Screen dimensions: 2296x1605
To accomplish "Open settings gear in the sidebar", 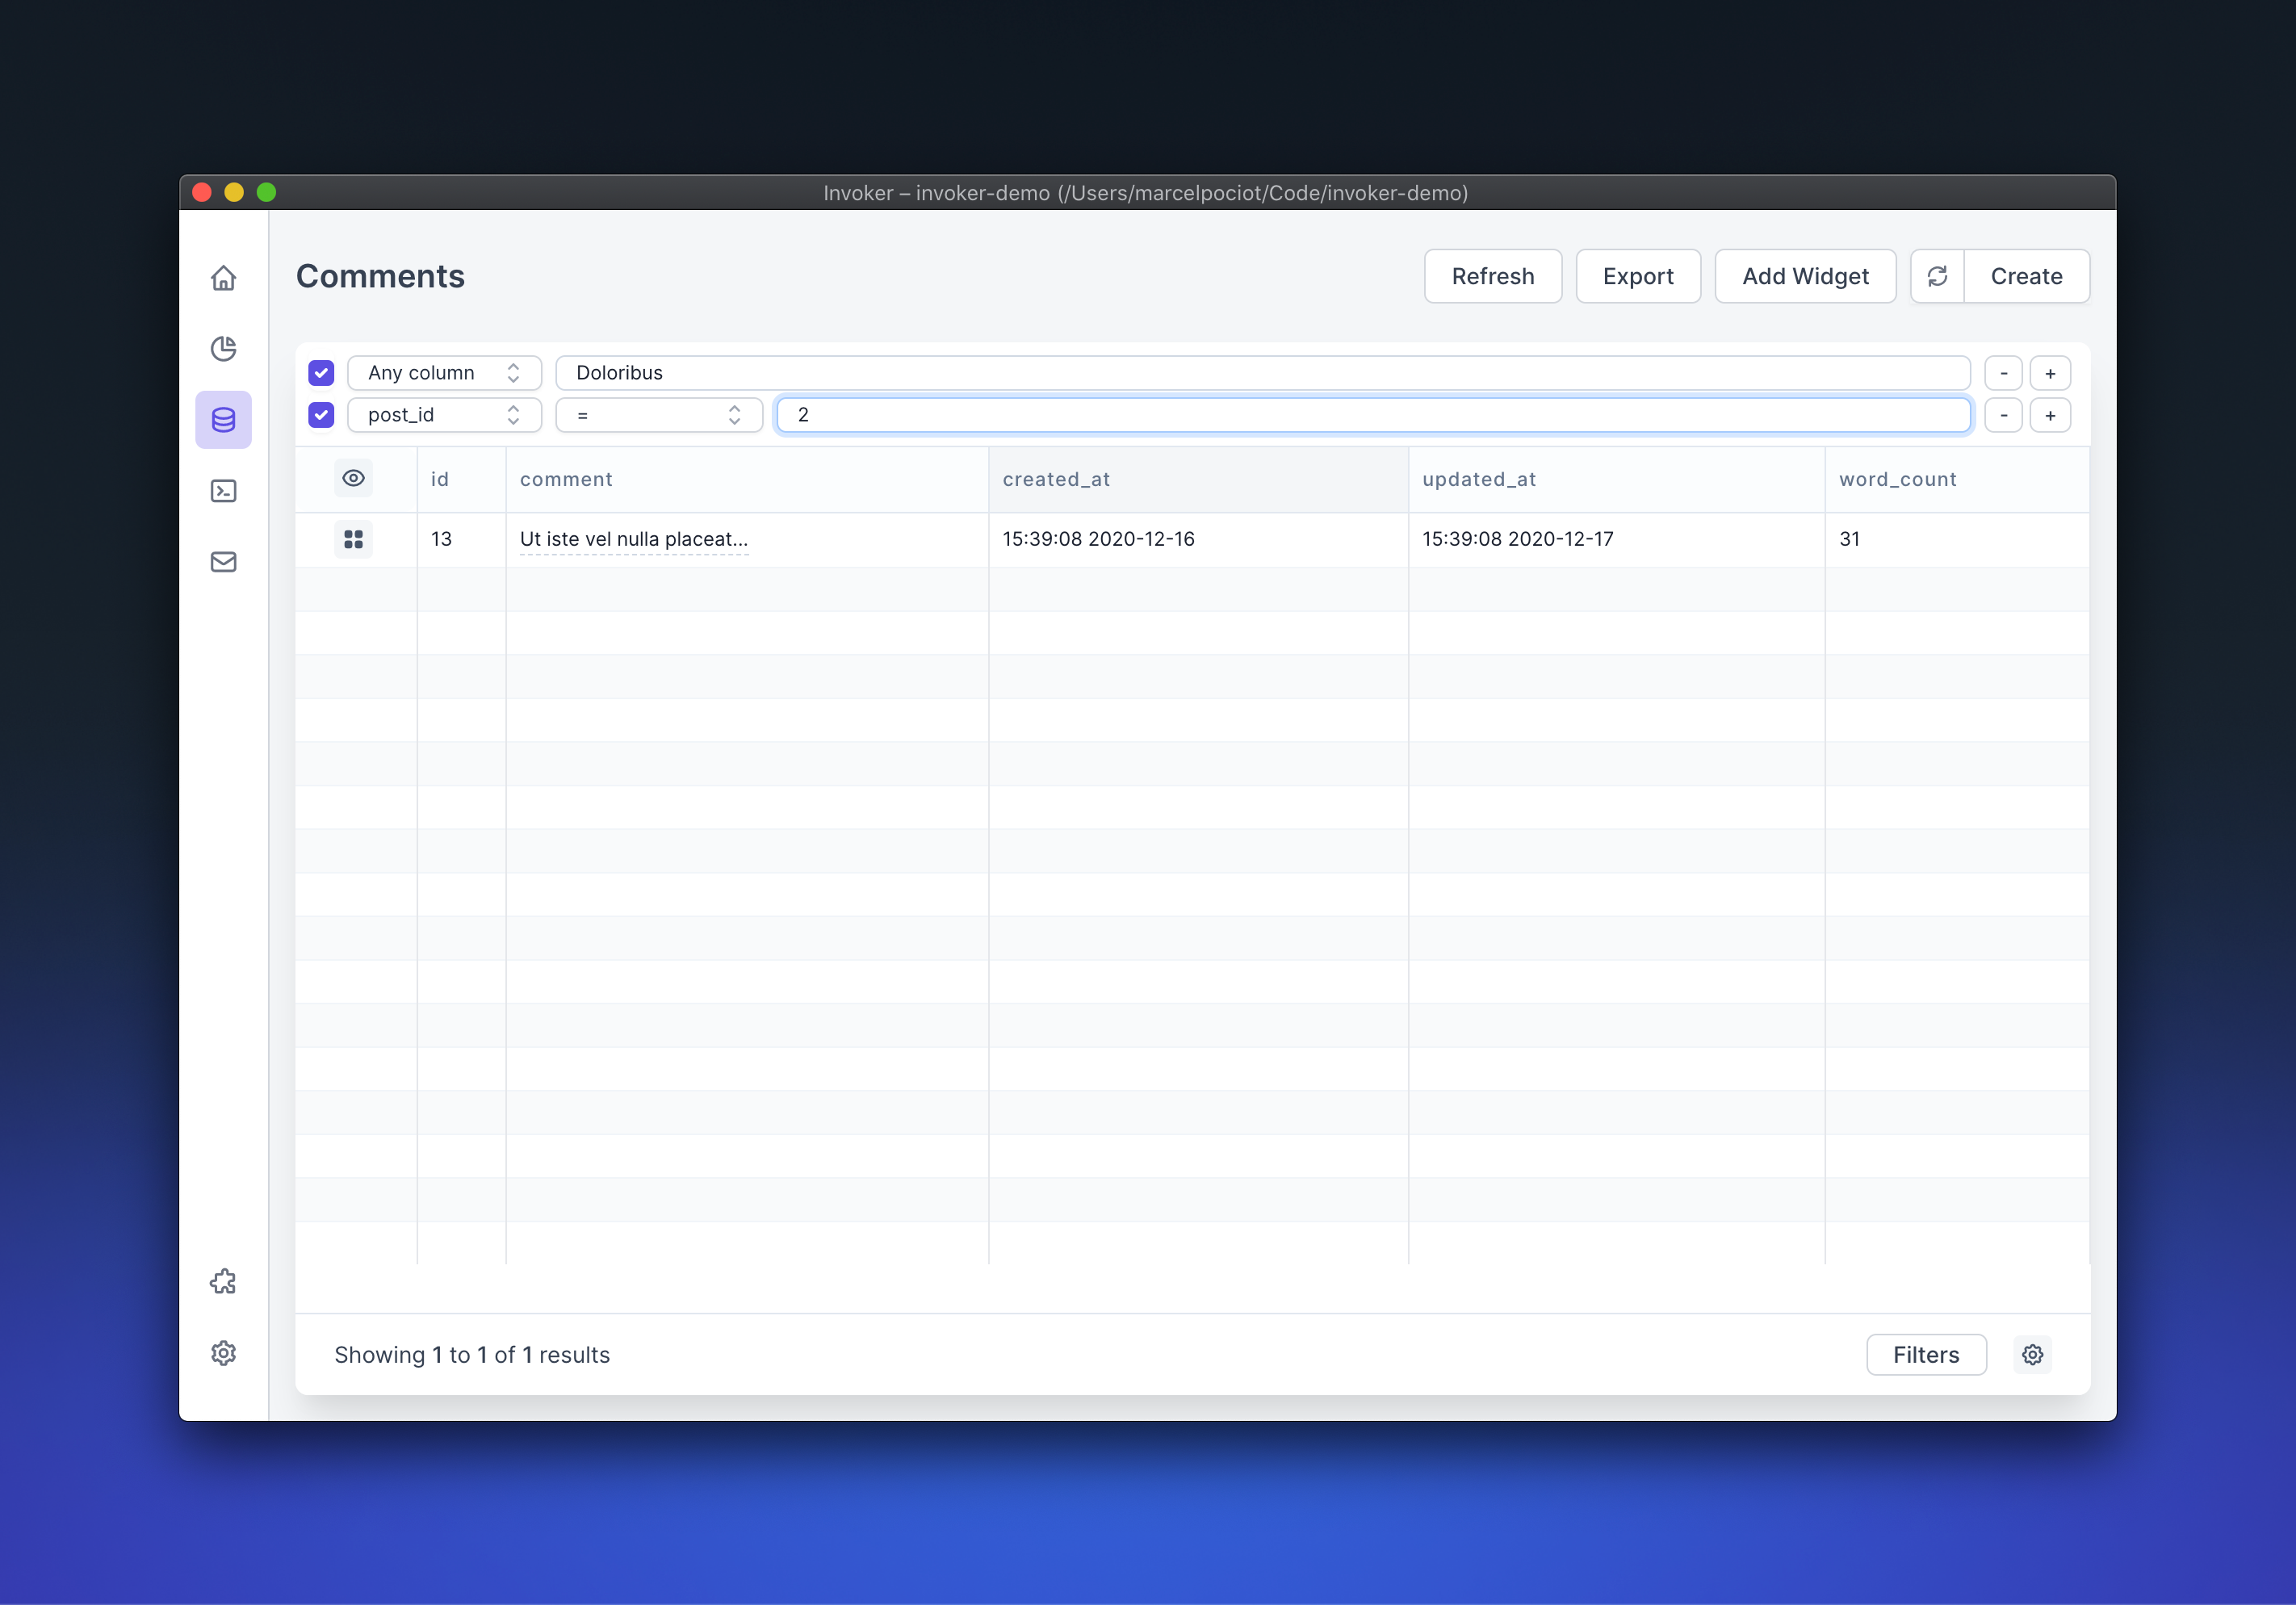I will pos(223,1353).
